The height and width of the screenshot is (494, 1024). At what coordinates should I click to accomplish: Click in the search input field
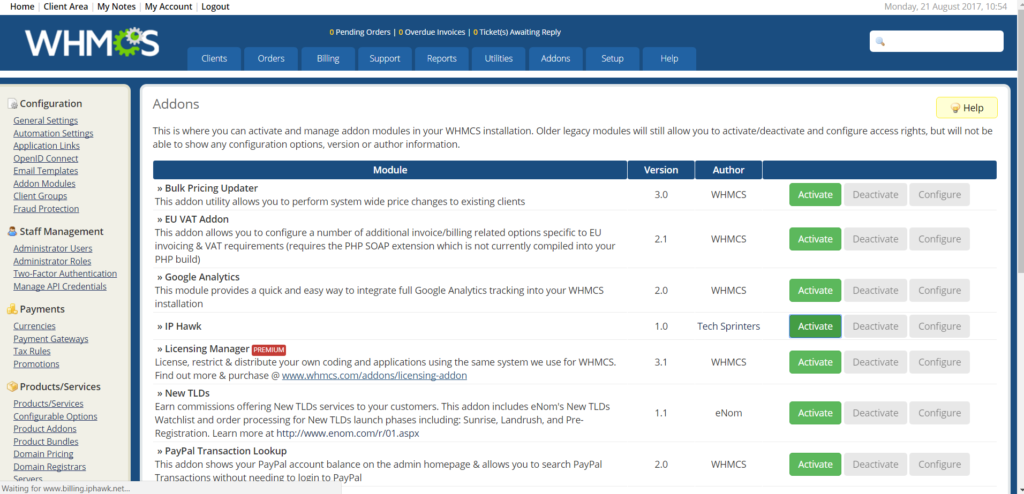point(936,41)
